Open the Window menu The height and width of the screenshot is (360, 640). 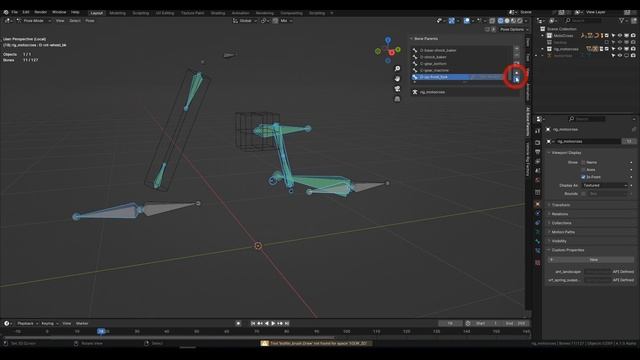click(x=59, y=12)
